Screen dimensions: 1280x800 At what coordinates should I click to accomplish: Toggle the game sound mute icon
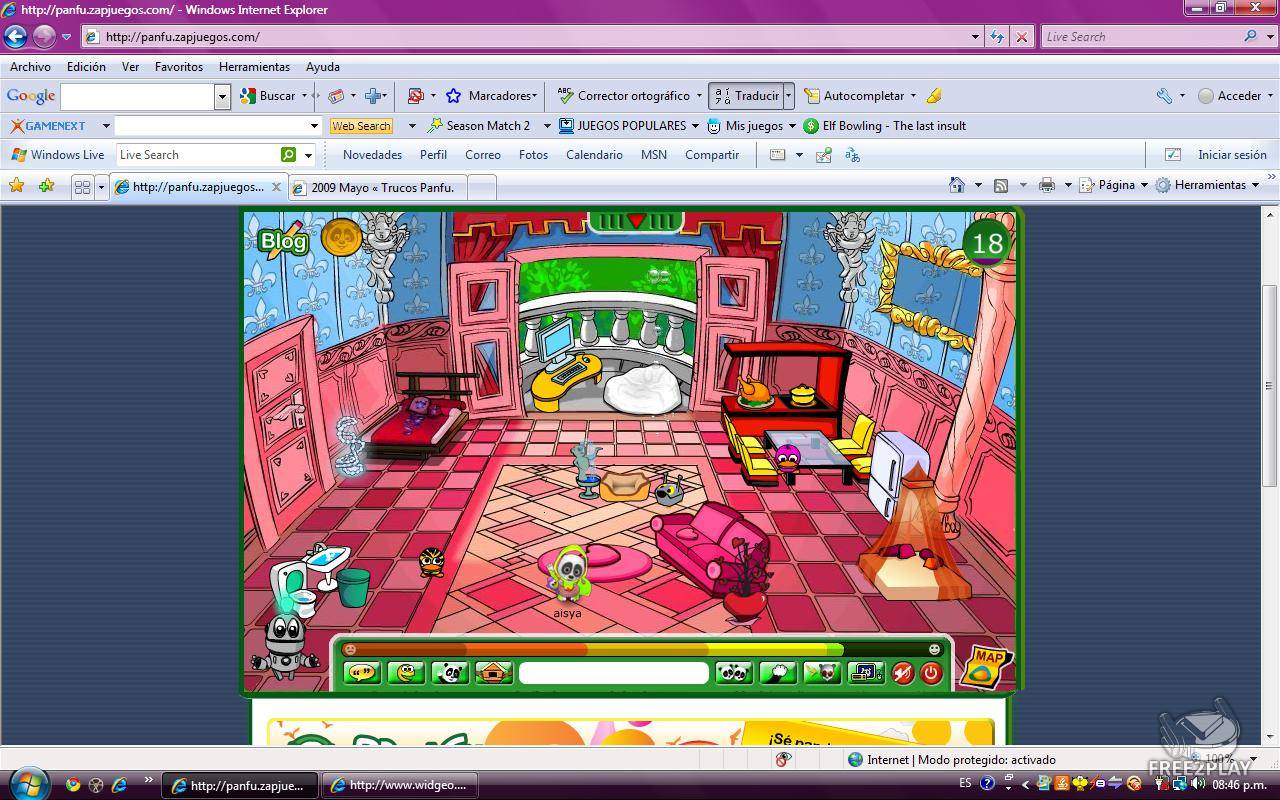[x=903, y=673]
